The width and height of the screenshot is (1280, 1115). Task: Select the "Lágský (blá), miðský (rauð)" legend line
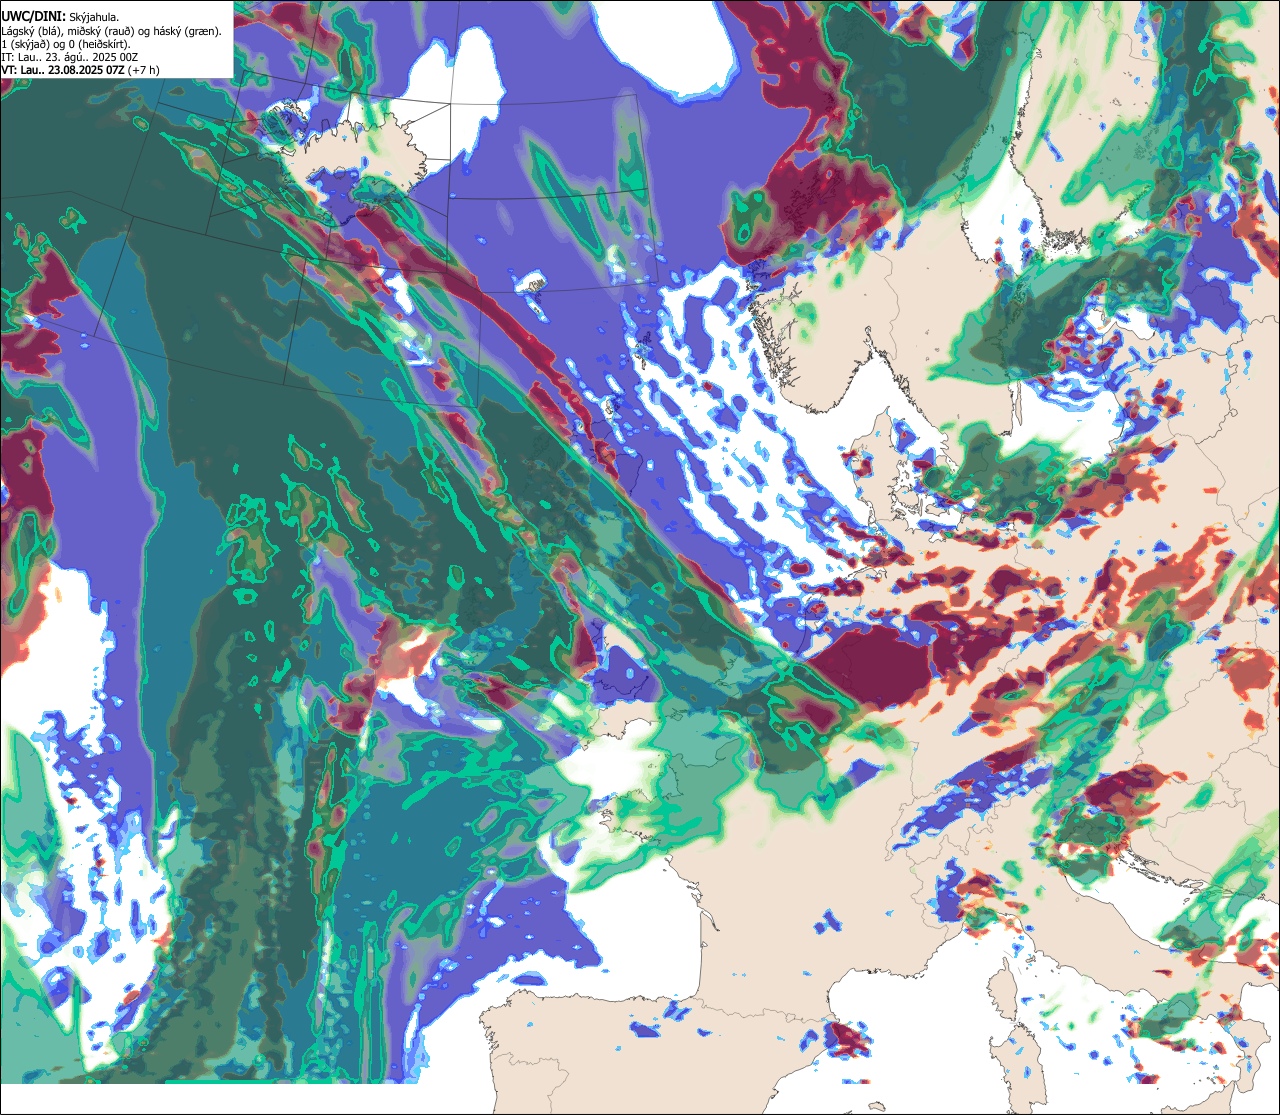click(x=112, y=30)
